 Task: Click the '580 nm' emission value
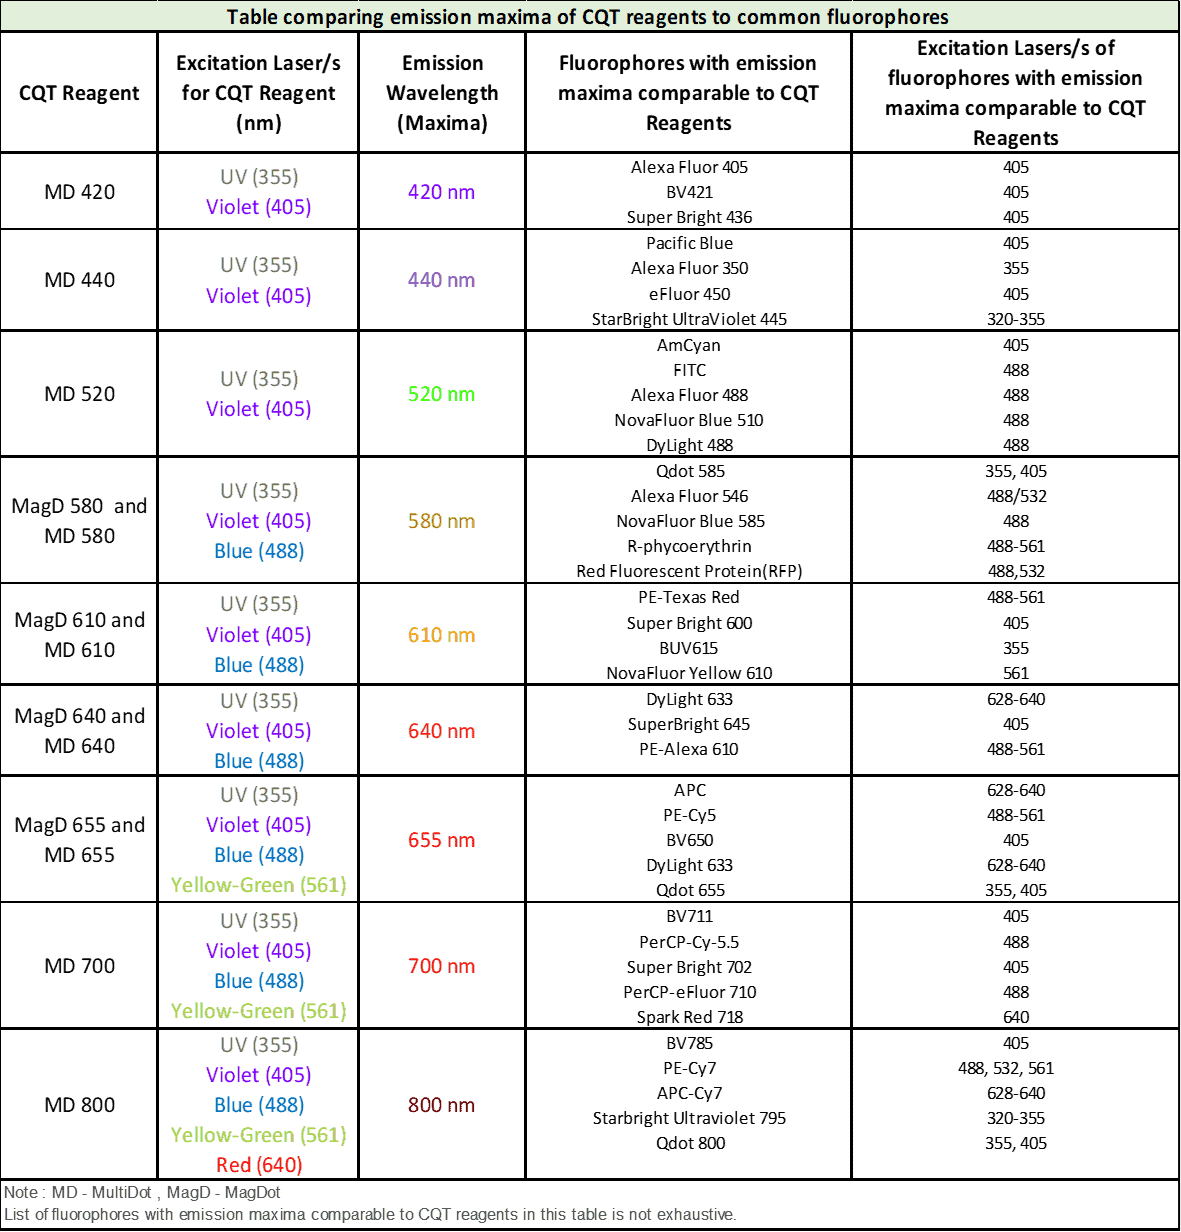pyautogui.click(x=441, y=521)
